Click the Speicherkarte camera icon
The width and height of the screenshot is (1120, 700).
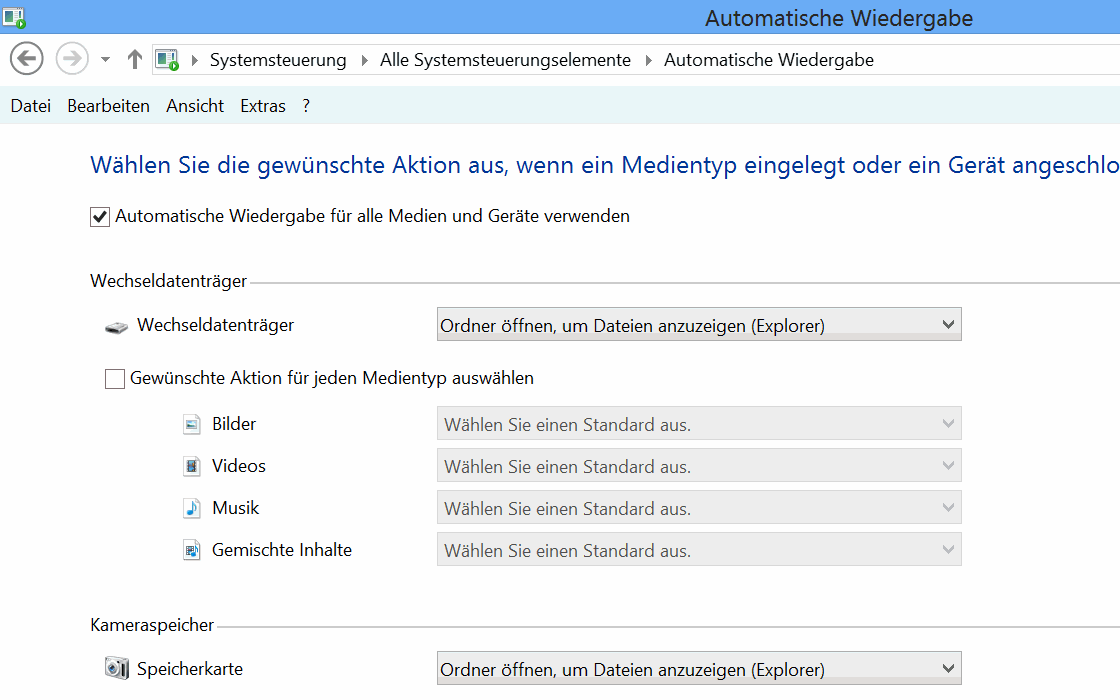[x=117, y=669]
